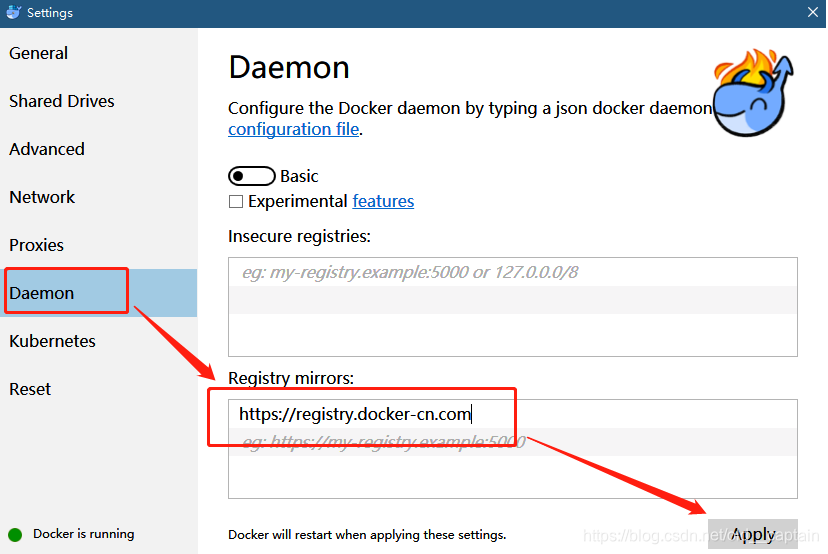Viewport: 828px width, 554px height.
Task: Follow the experimental features link
Action: pyautogui.click(x=383, y=201)
